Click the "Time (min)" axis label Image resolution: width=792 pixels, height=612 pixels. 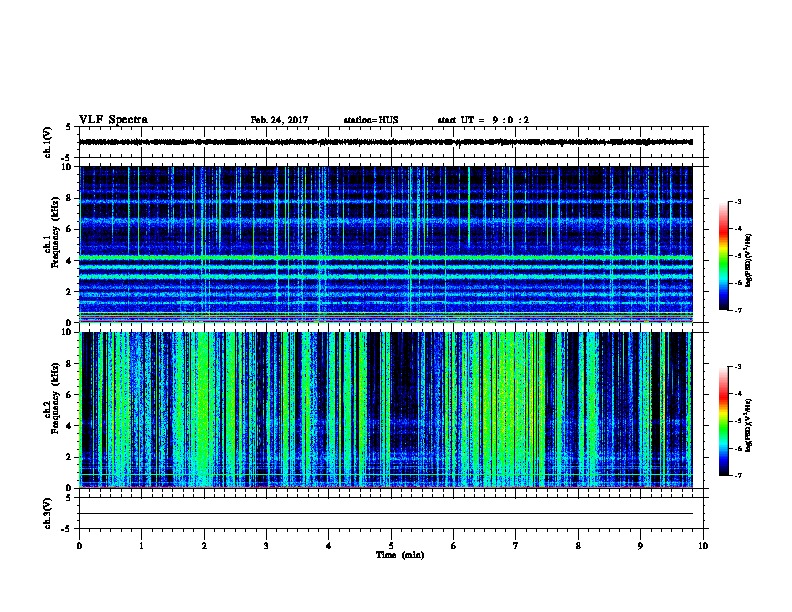pyautogui.click(x=400, y=555)
